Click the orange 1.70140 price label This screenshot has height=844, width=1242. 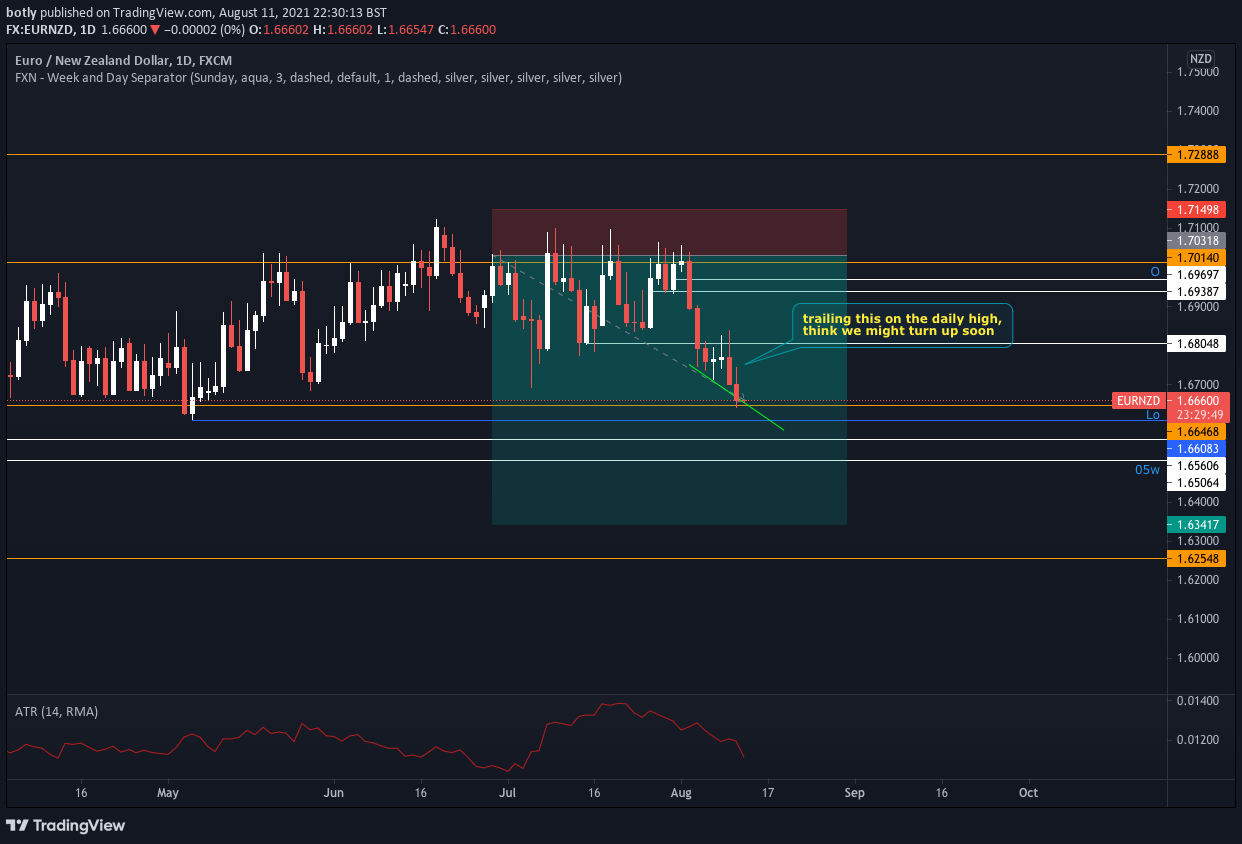(x=1198, y=257)
